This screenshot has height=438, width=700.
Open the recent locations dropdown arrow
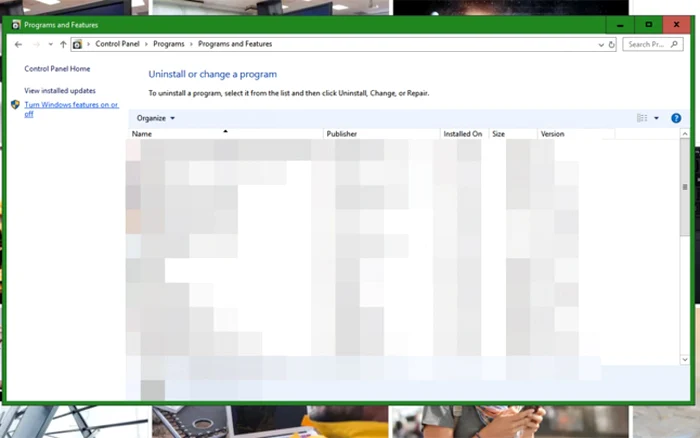(50, 44)
